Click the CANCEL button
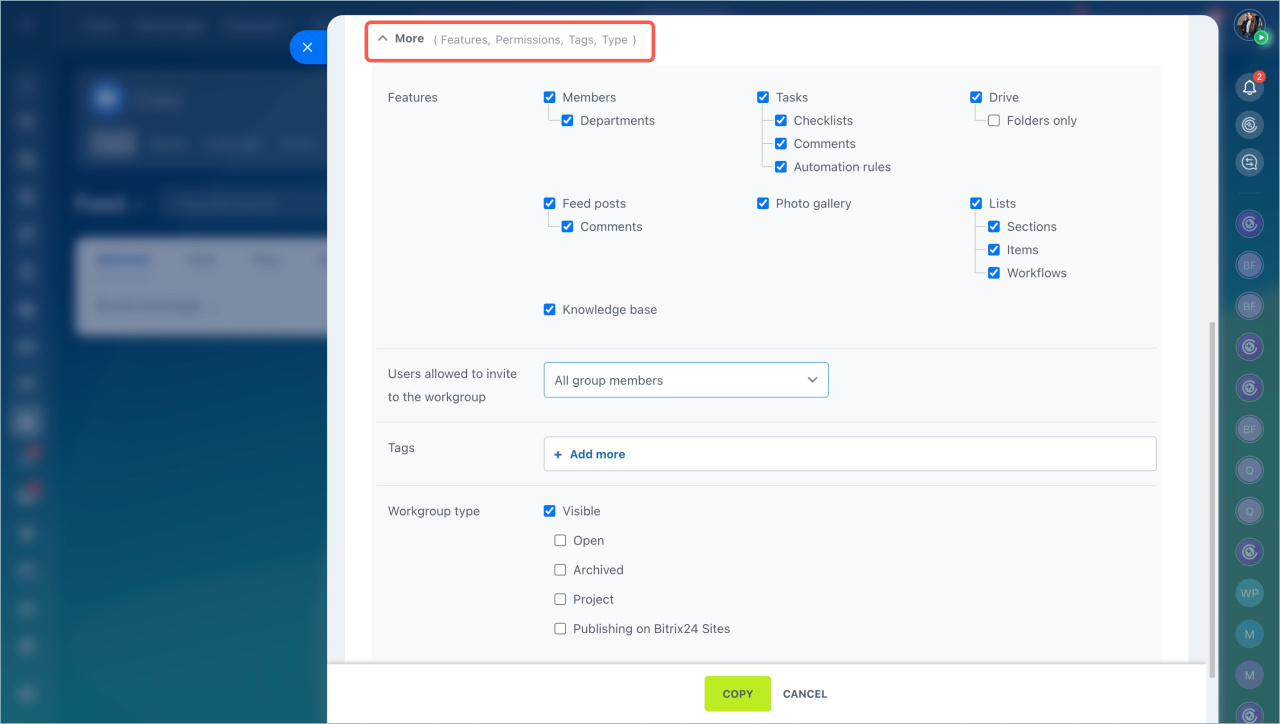The image size is (1280, 724). (x=805, y=694)
